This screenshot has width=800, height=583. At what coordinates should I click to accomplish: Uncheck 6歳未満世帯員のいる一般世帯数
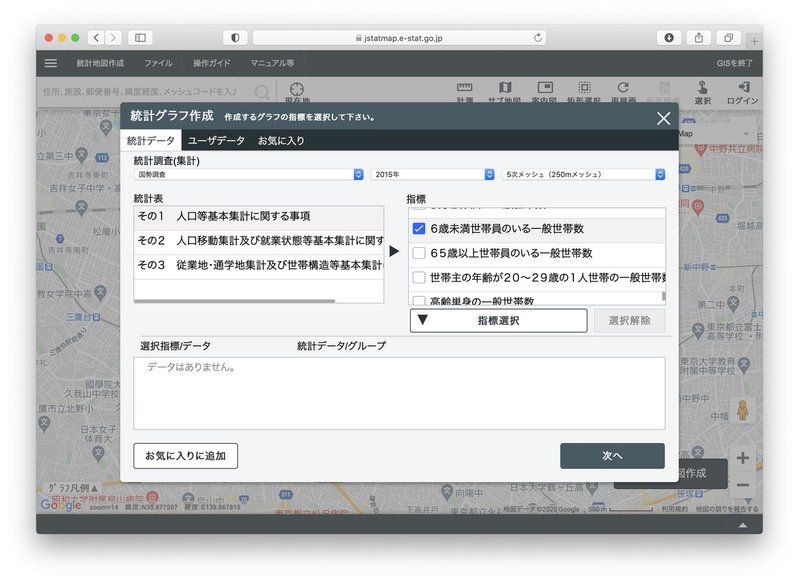[x=419, y=229]
